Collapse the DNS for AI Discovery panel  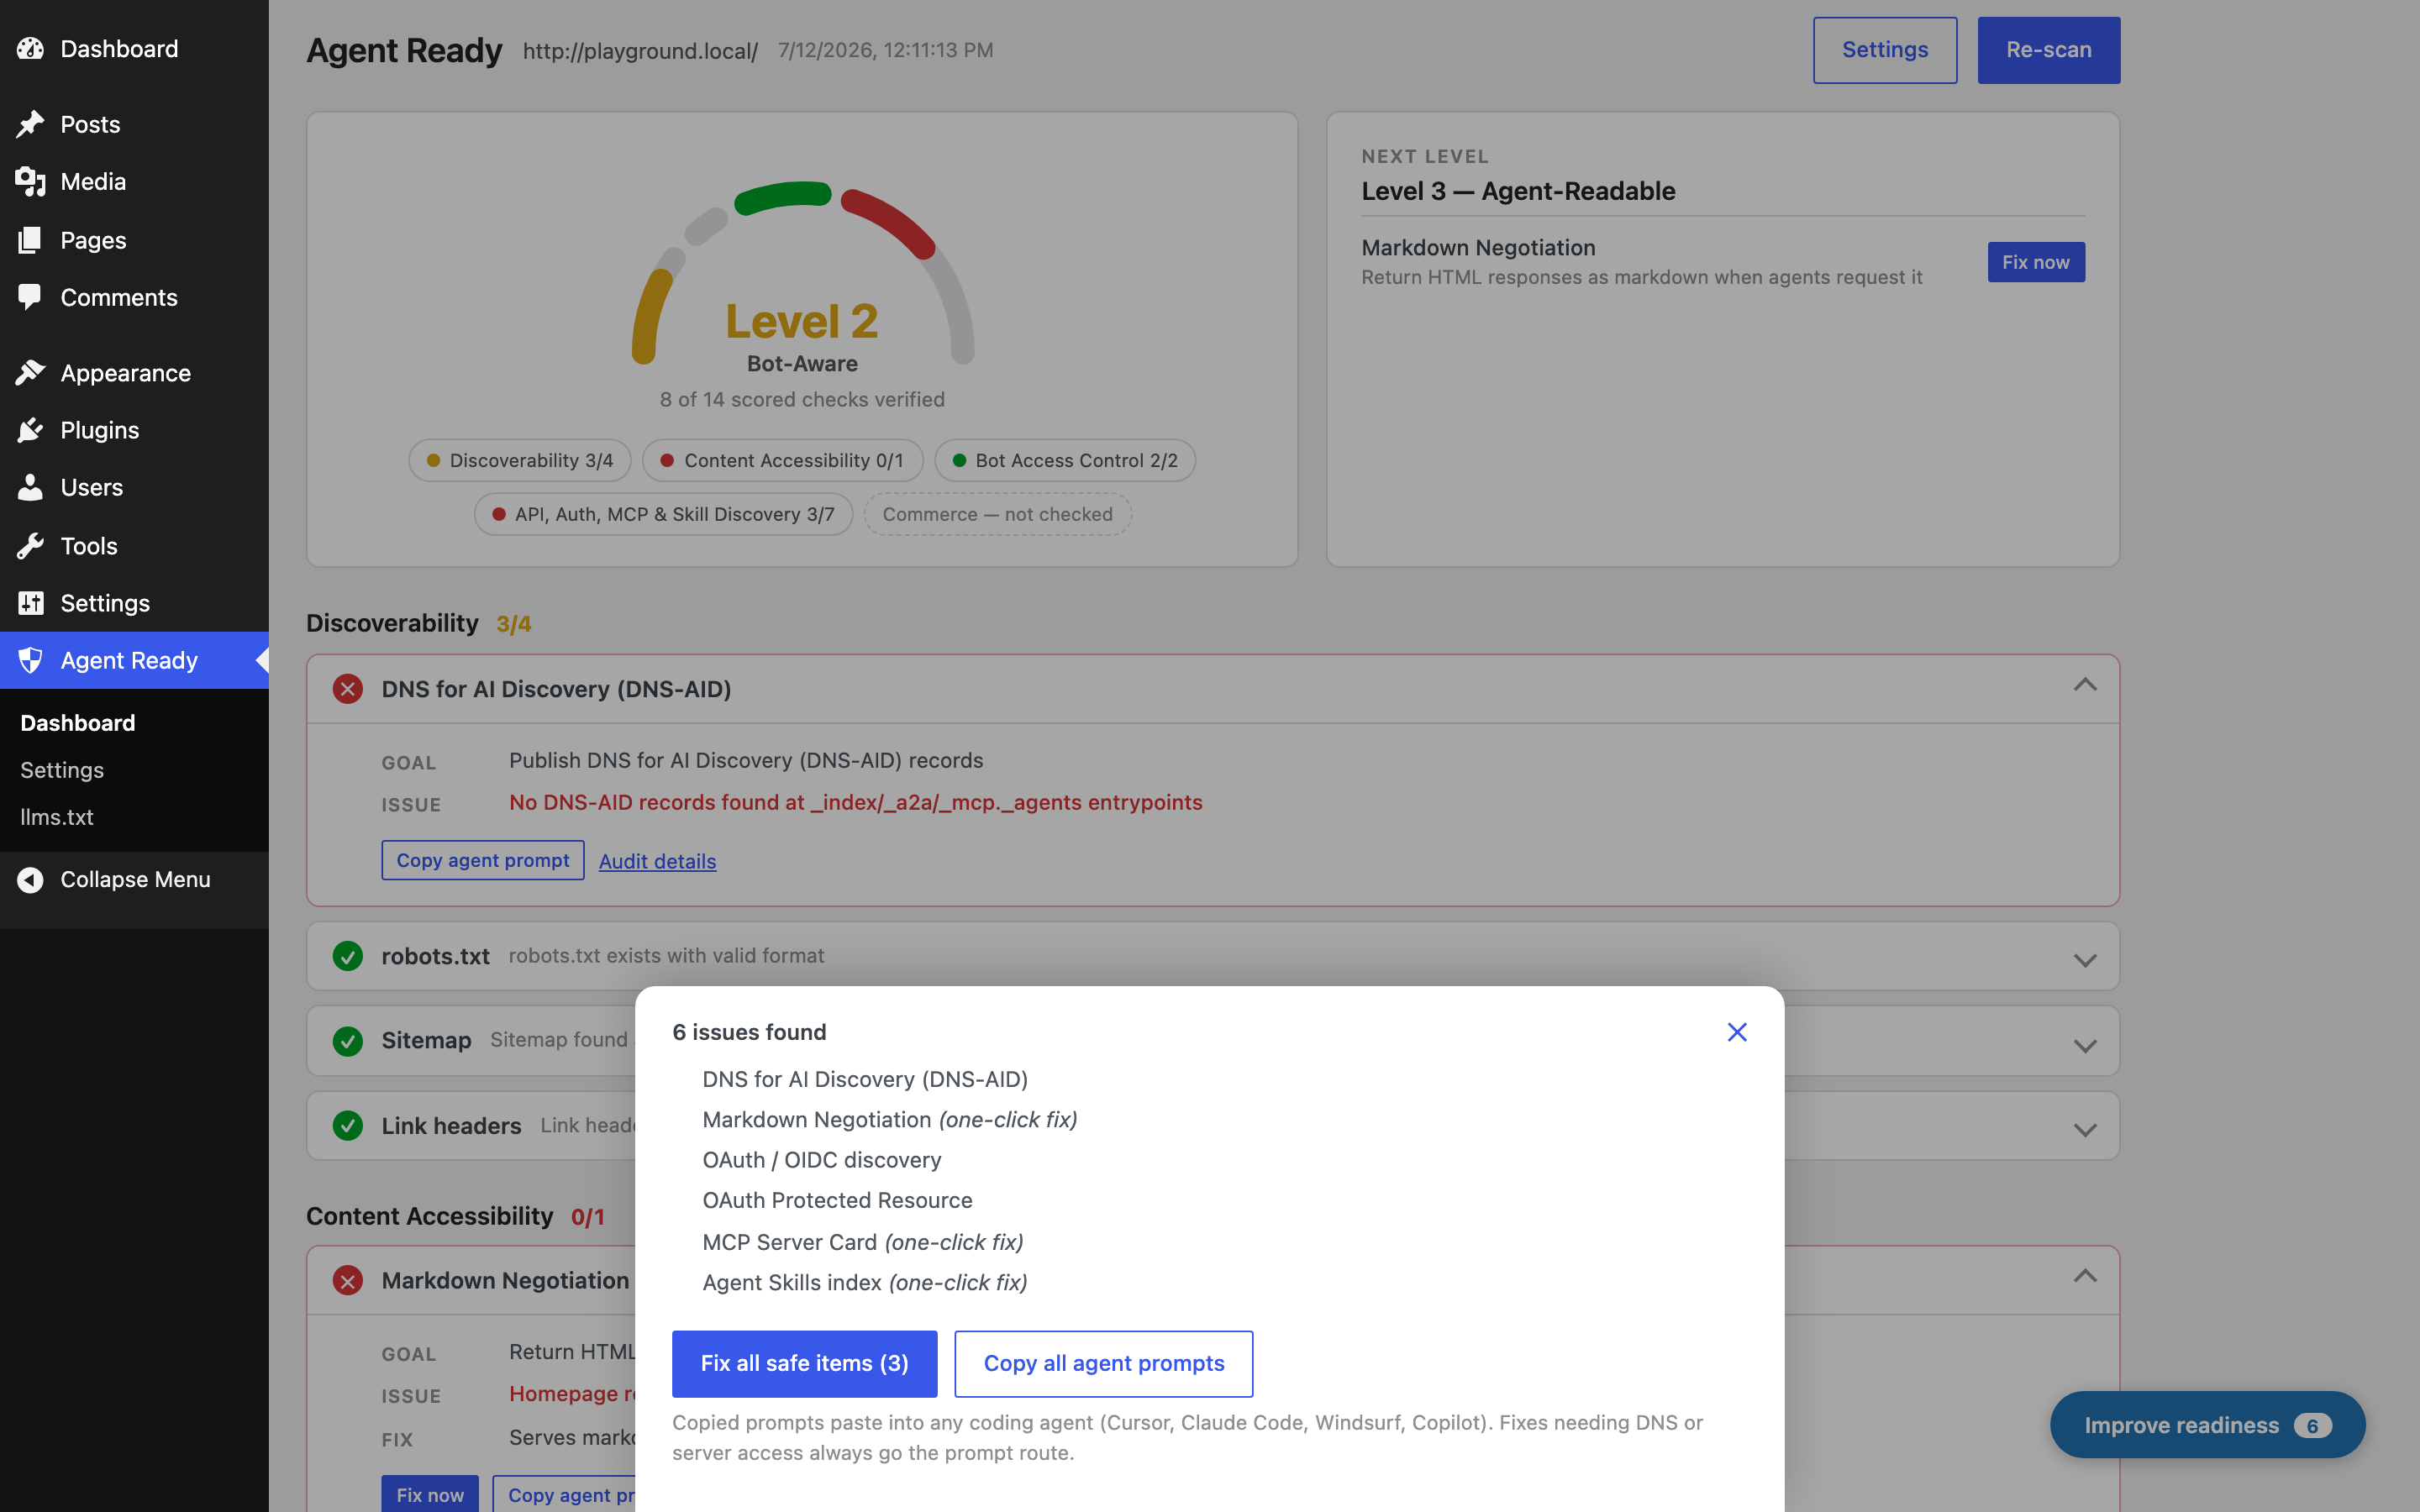2085,686
